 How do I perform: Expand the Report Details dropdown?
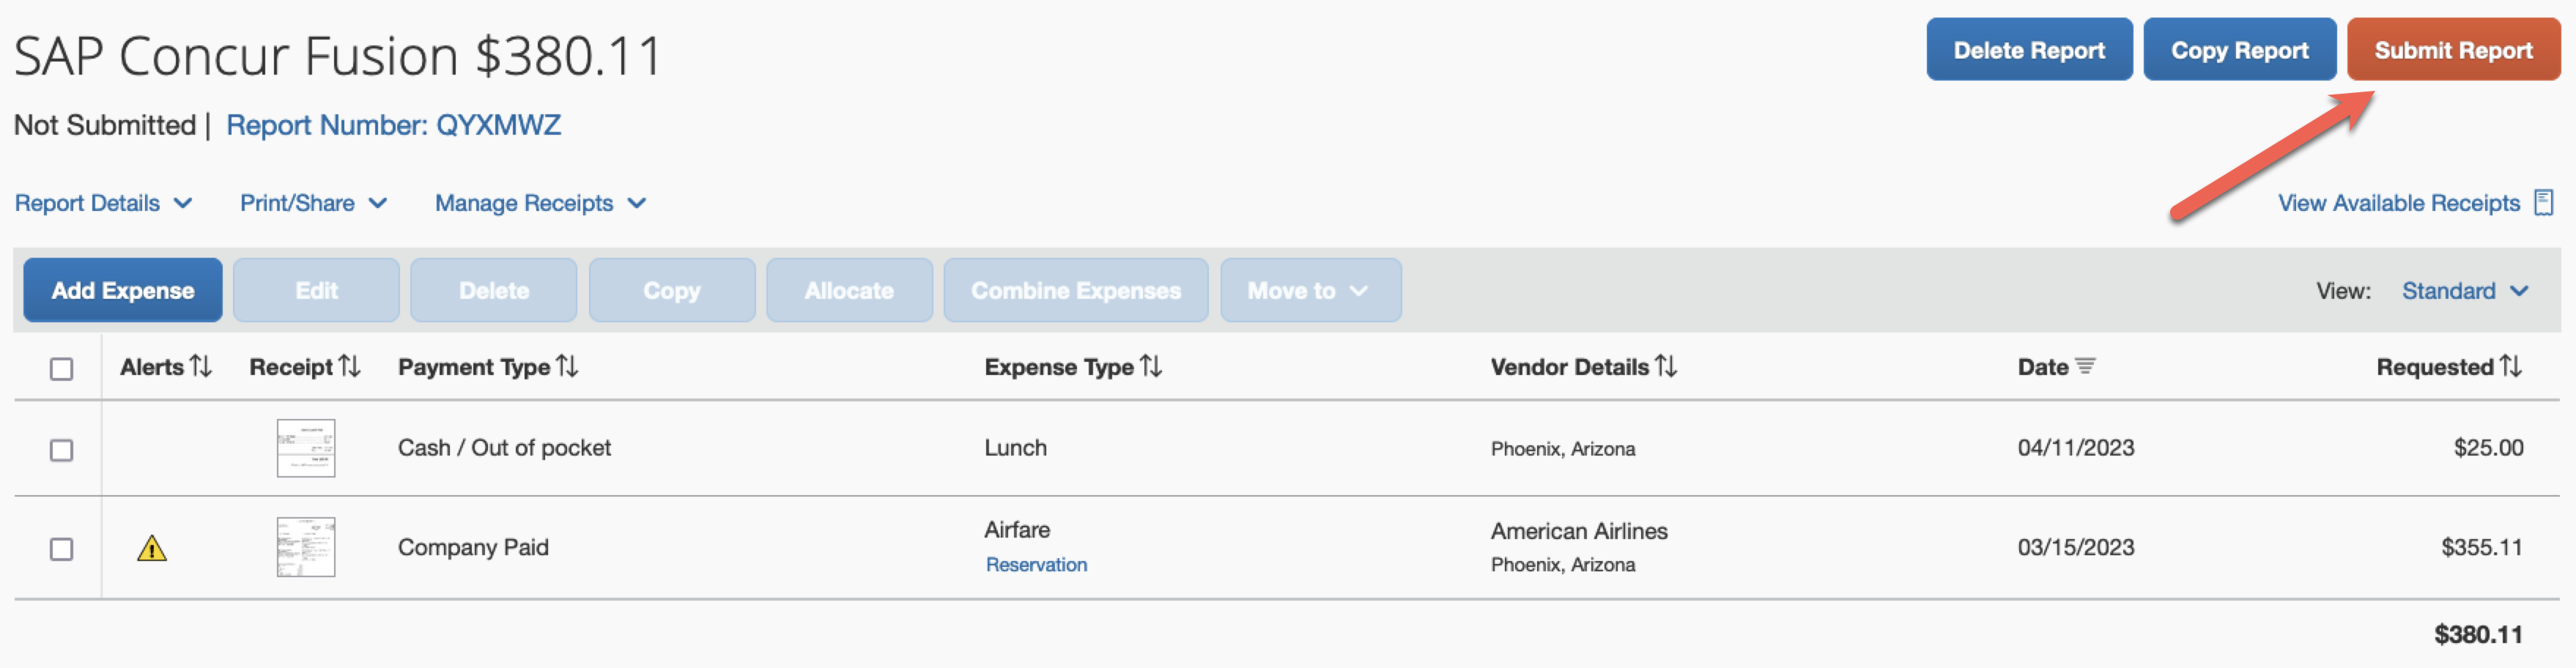tap(103, 203)
